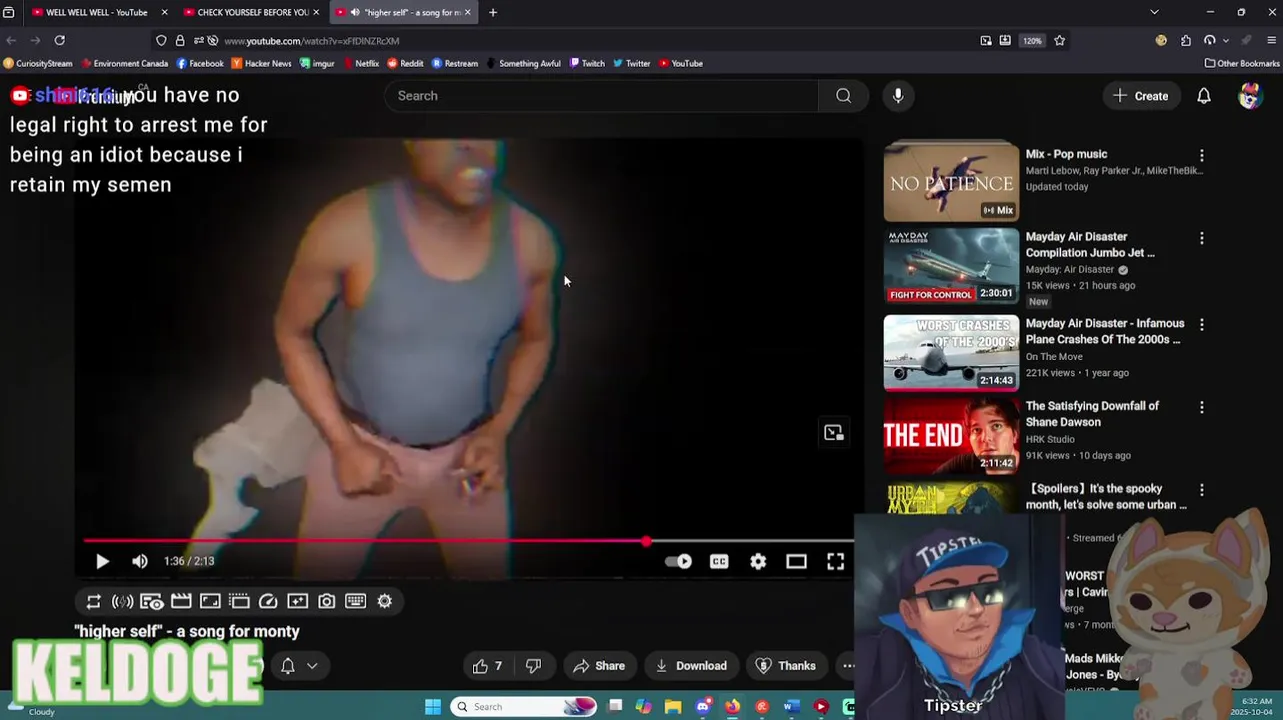Viewport: 1283px width, 720px height.
Task: Expand the subscription notification bell dropdown
Action: tap(299, 666)
